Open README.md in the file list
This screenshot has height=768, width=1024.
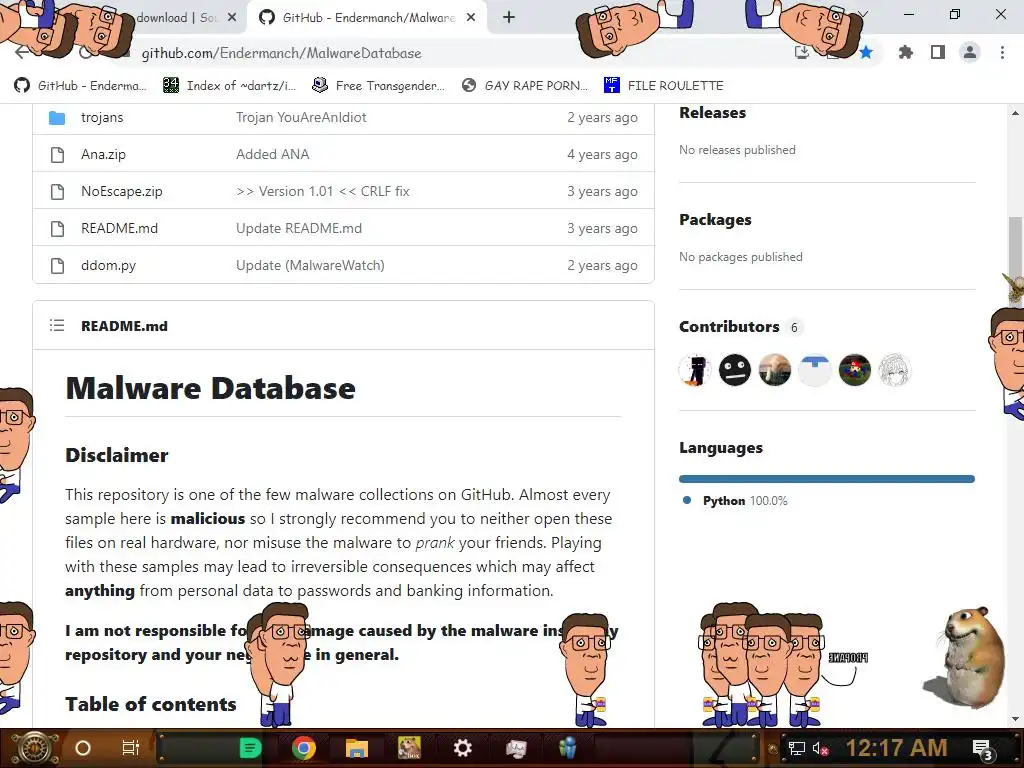(120, 229)
